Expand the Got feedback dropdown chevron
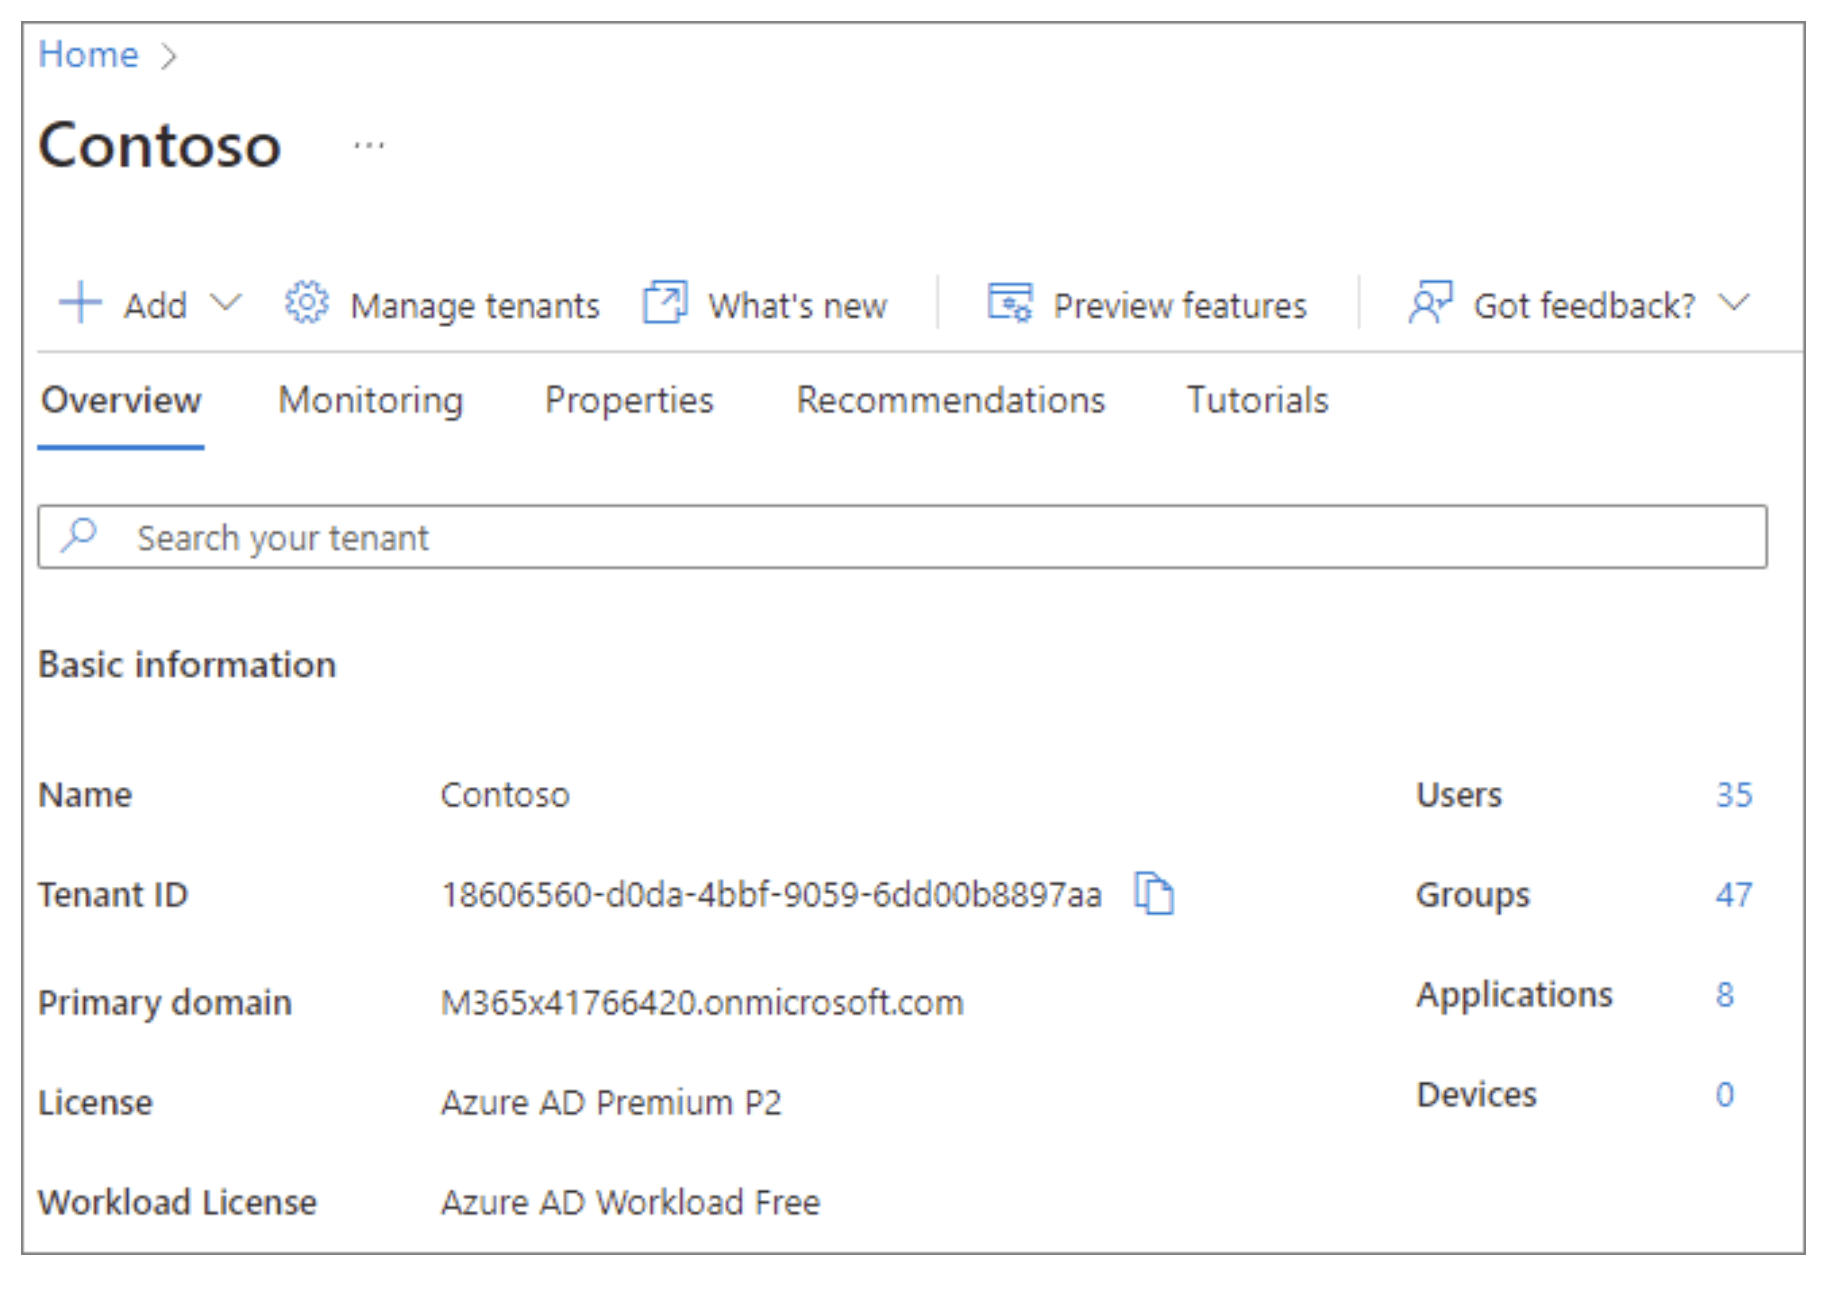Viewport: 1836px width, 1292px height. coord(1734,302)
